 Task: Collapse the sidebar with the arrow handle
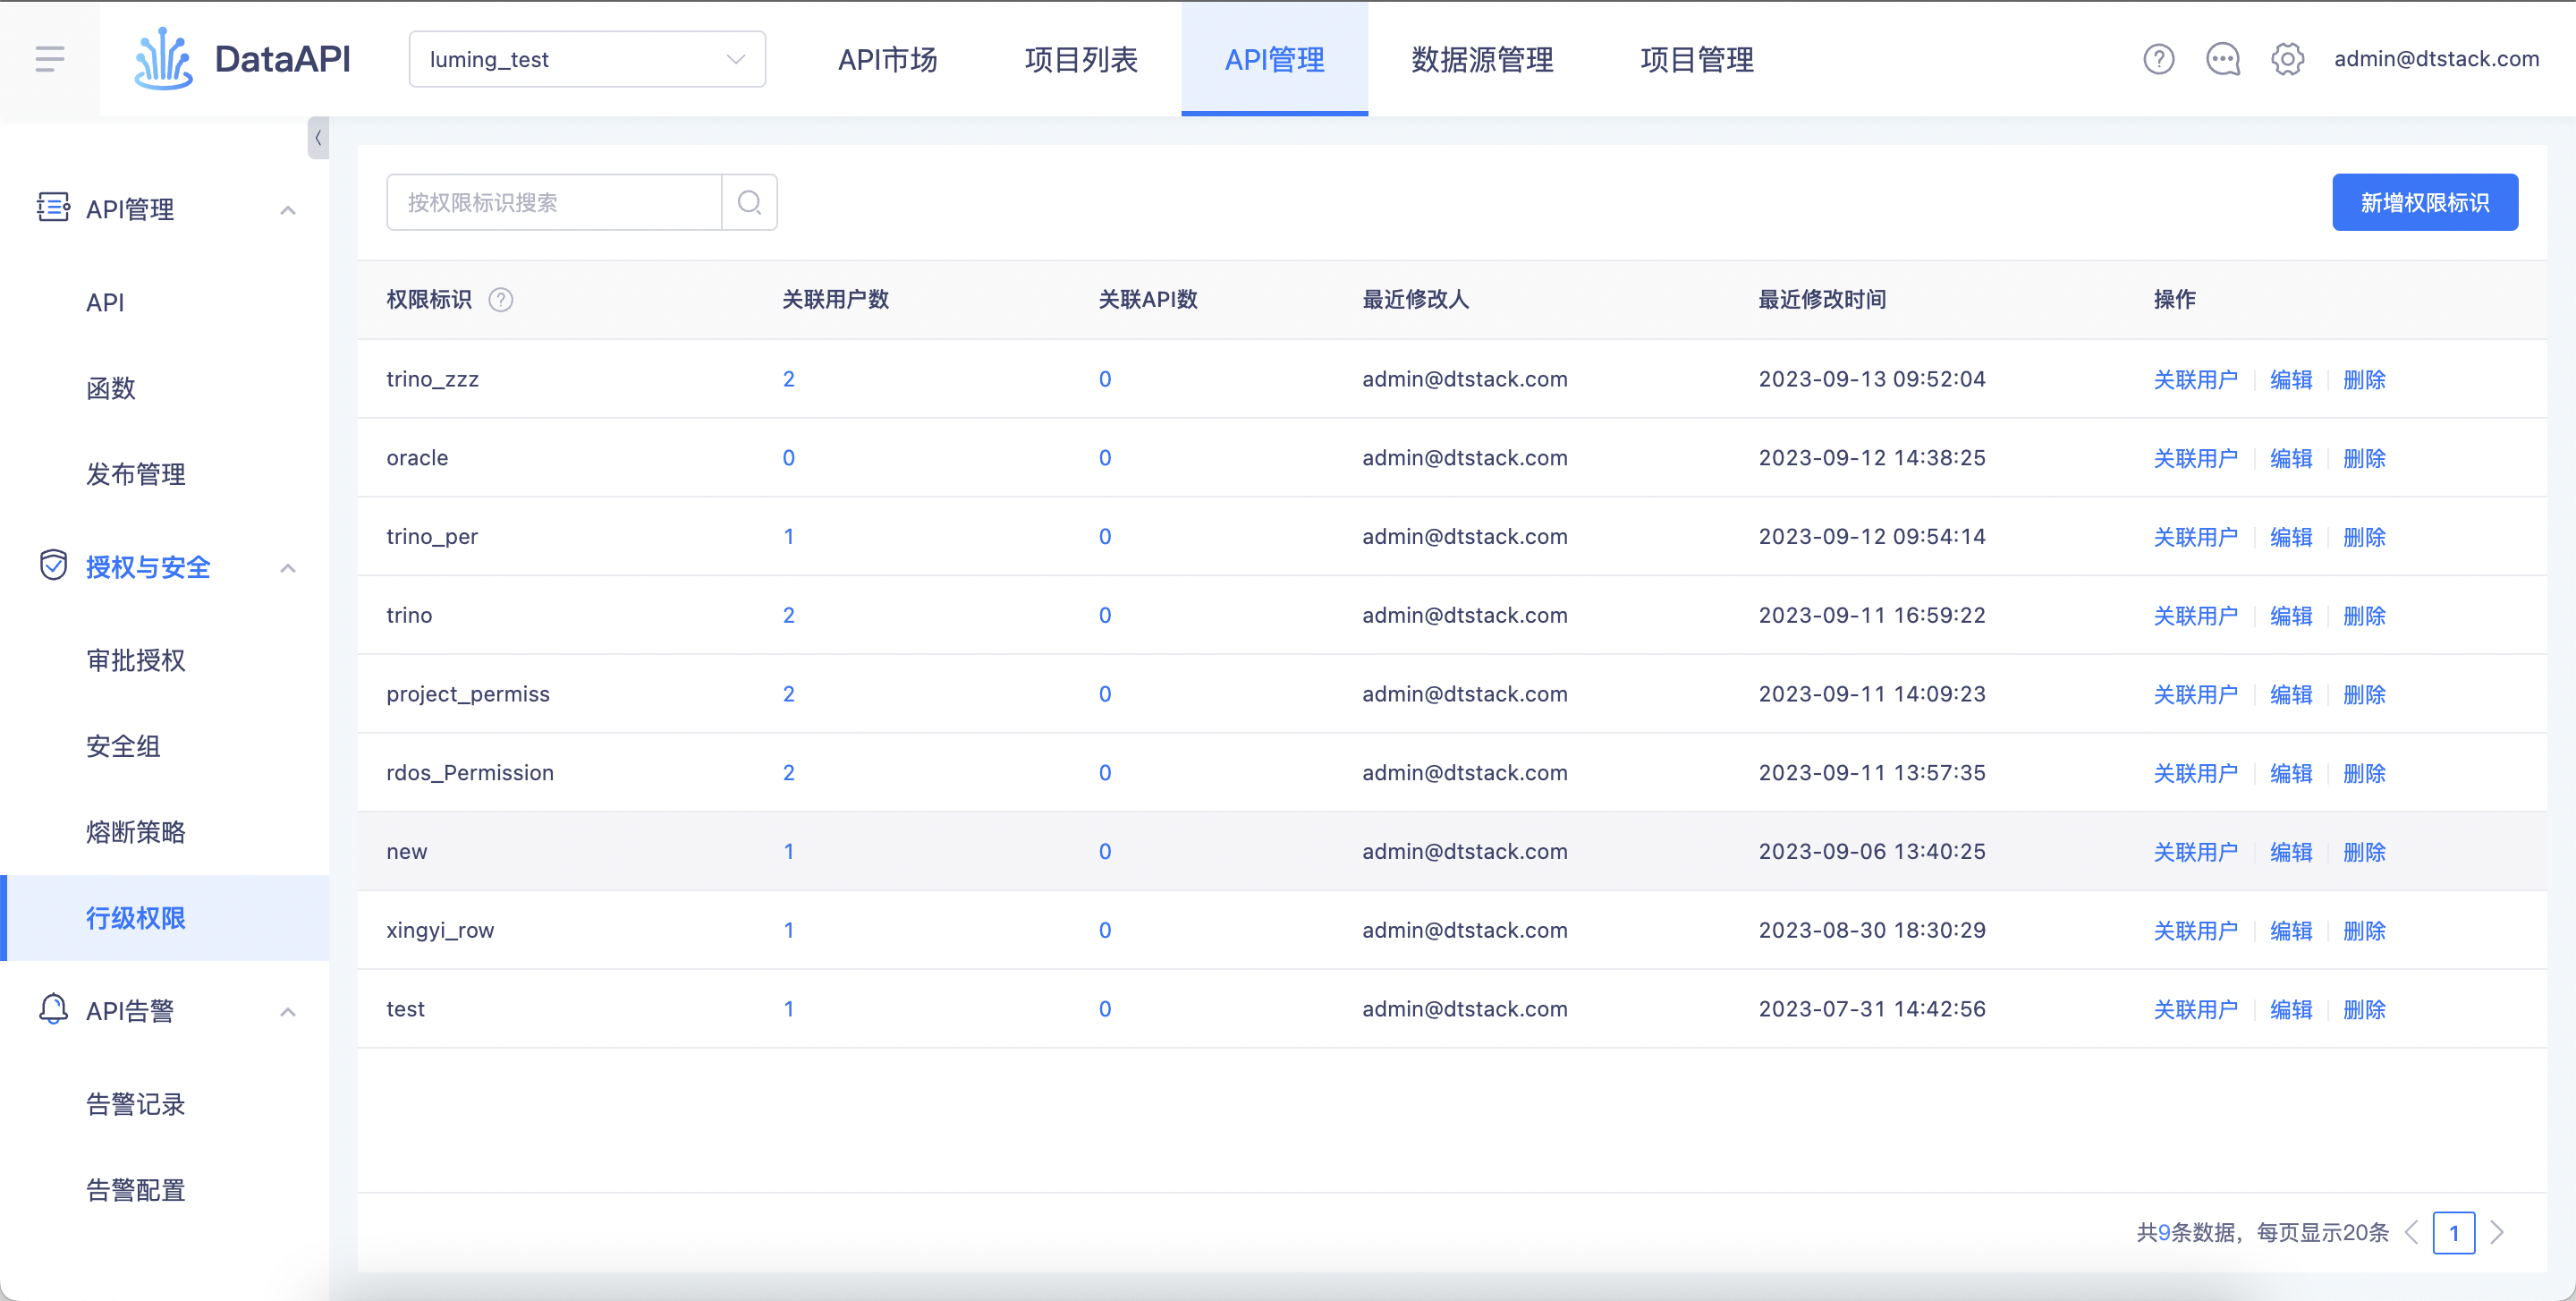[x=318, y=138]
